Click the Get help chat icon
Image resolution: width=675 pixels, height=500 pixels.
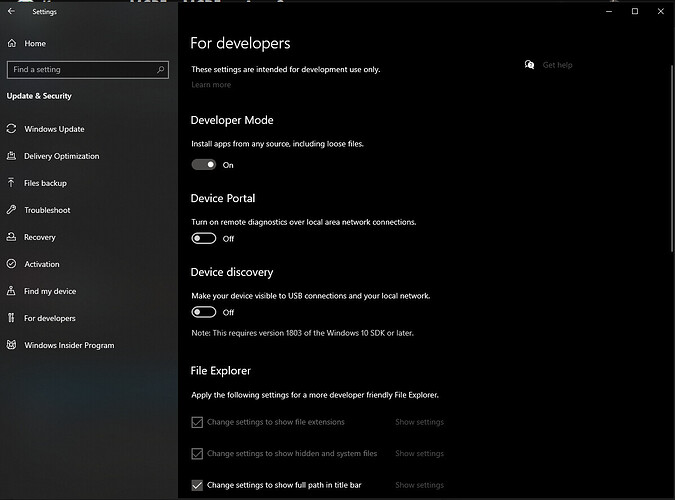pos(529,65)
